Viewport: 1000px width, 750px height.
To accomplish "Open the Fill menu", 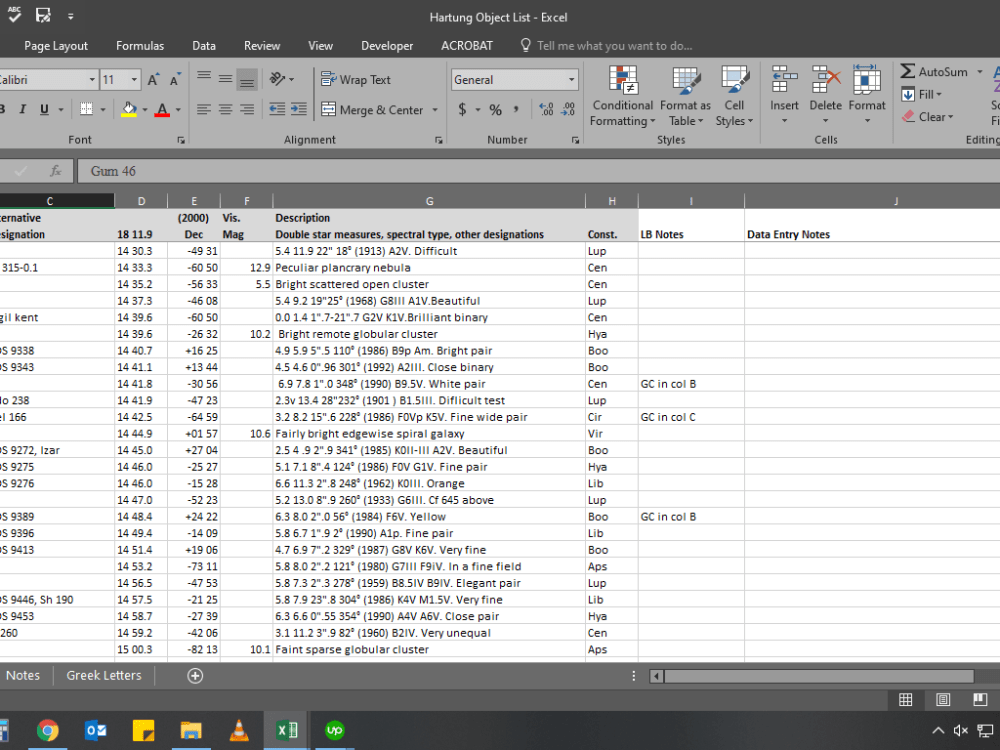I will [922, 94].
